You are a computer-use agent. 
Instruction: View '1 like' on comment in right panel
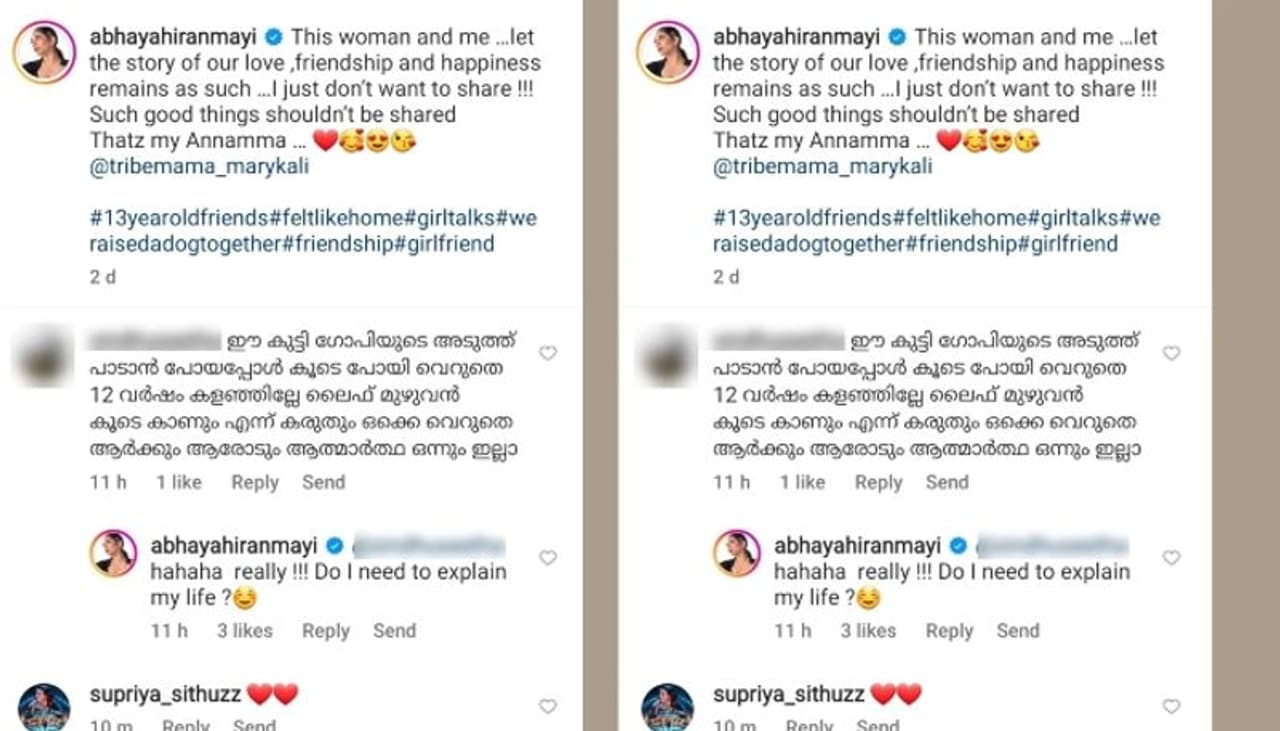802,482
